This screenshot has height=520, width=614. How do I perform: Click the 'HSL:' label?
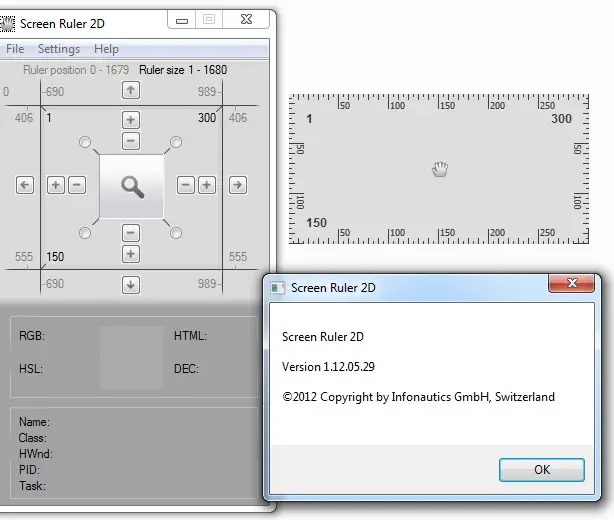pyautogui.click(x=31, y=368)
